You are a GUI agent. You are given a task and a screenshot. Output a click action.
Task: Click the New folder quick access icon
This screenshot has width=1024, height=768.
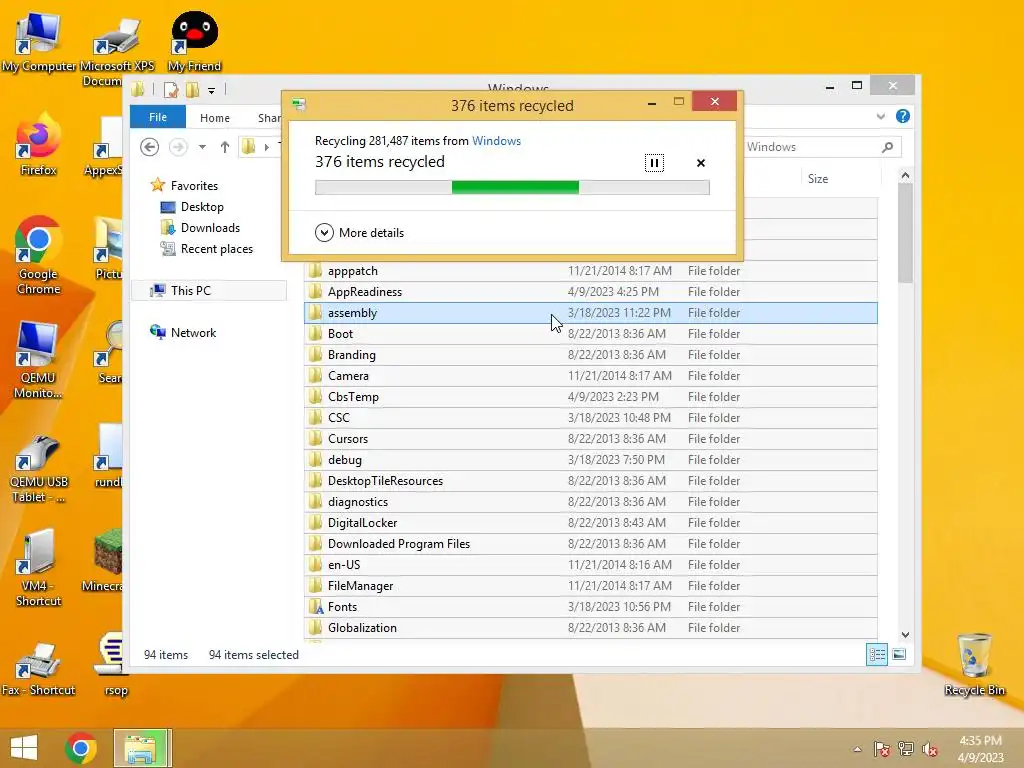pos(192,89)
